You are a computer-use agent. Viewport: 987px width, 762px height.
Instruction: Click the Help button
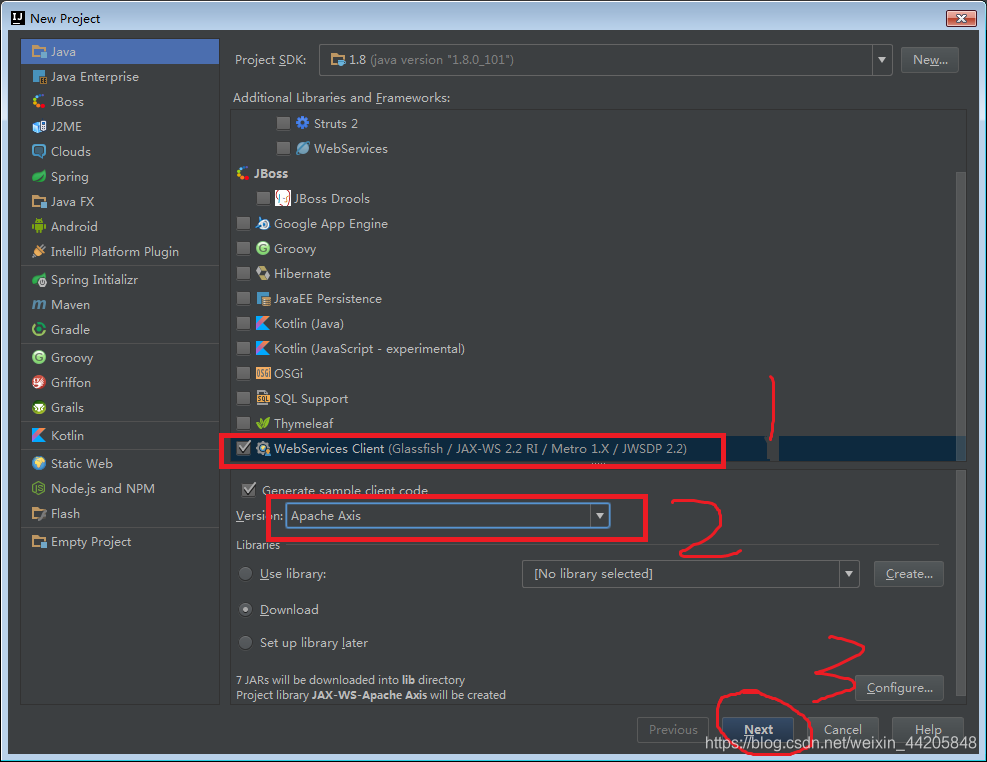[x=927, y=729]
